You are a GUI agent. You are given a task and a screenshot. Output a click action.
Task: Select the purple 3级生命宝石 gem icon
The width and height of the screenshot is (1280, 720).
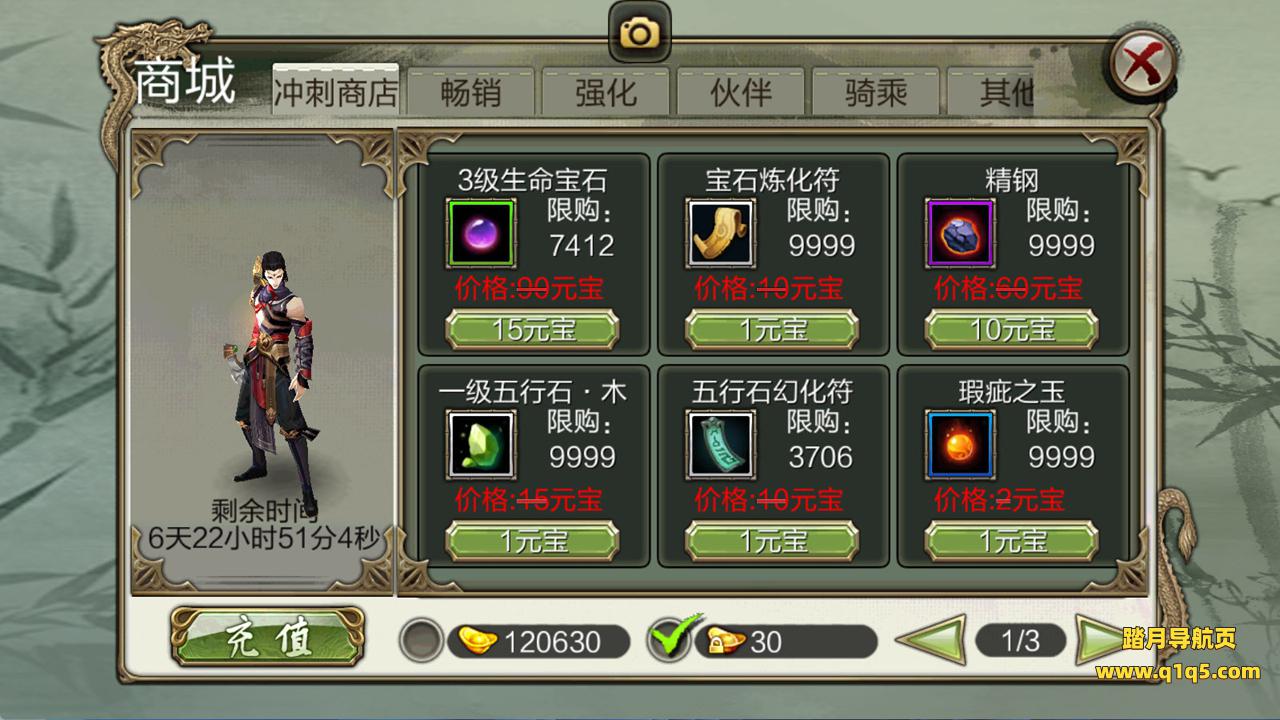(481, 234)
